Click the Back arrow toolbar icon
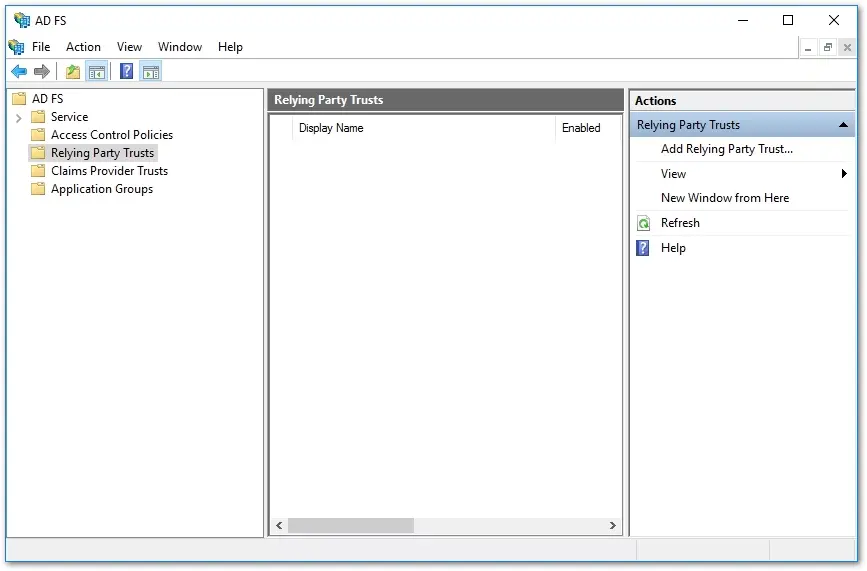This screenshot has height=571, width=867. [x=19, y=71]
